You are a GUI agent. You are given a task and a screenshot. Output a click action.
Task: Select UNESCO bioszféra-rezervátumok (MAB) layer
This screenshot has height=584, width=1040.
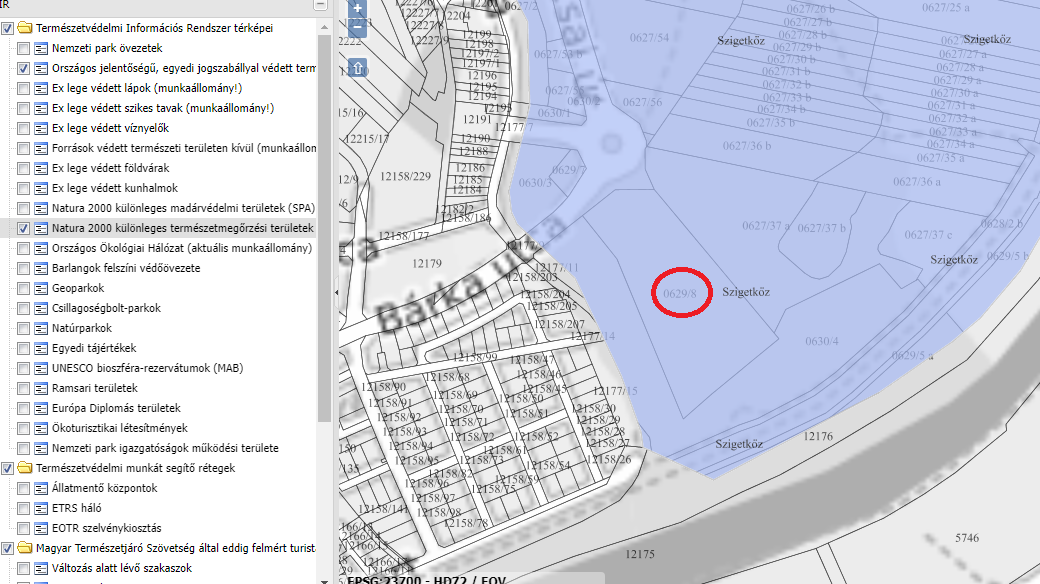[147, 368]
